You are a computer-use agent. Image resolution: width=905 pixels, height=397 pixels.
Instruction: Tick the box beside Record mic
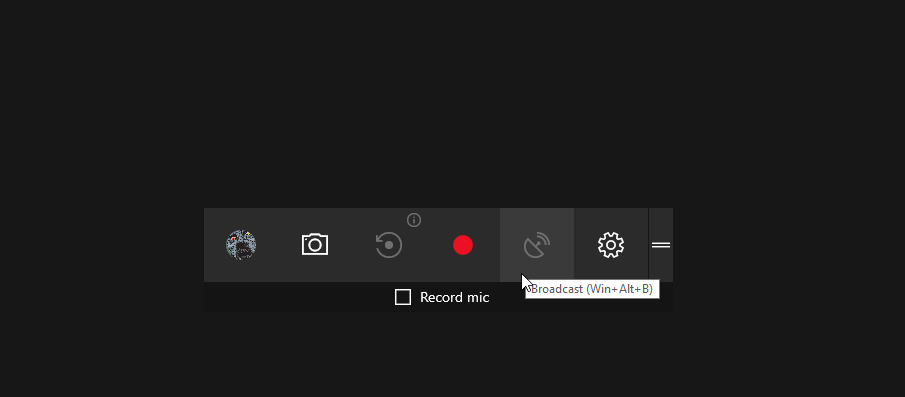point(403,297)
